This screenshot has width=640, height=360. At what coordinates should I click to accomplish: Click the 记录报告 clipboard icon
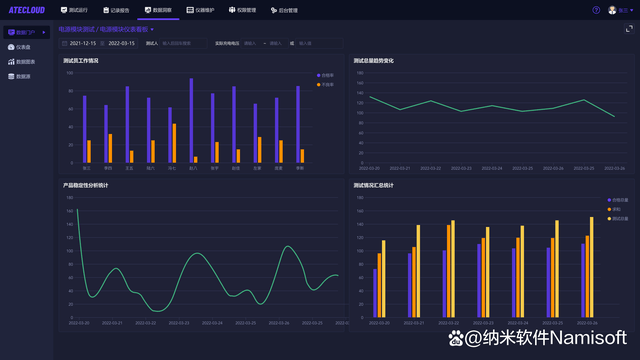click(106, 10)
